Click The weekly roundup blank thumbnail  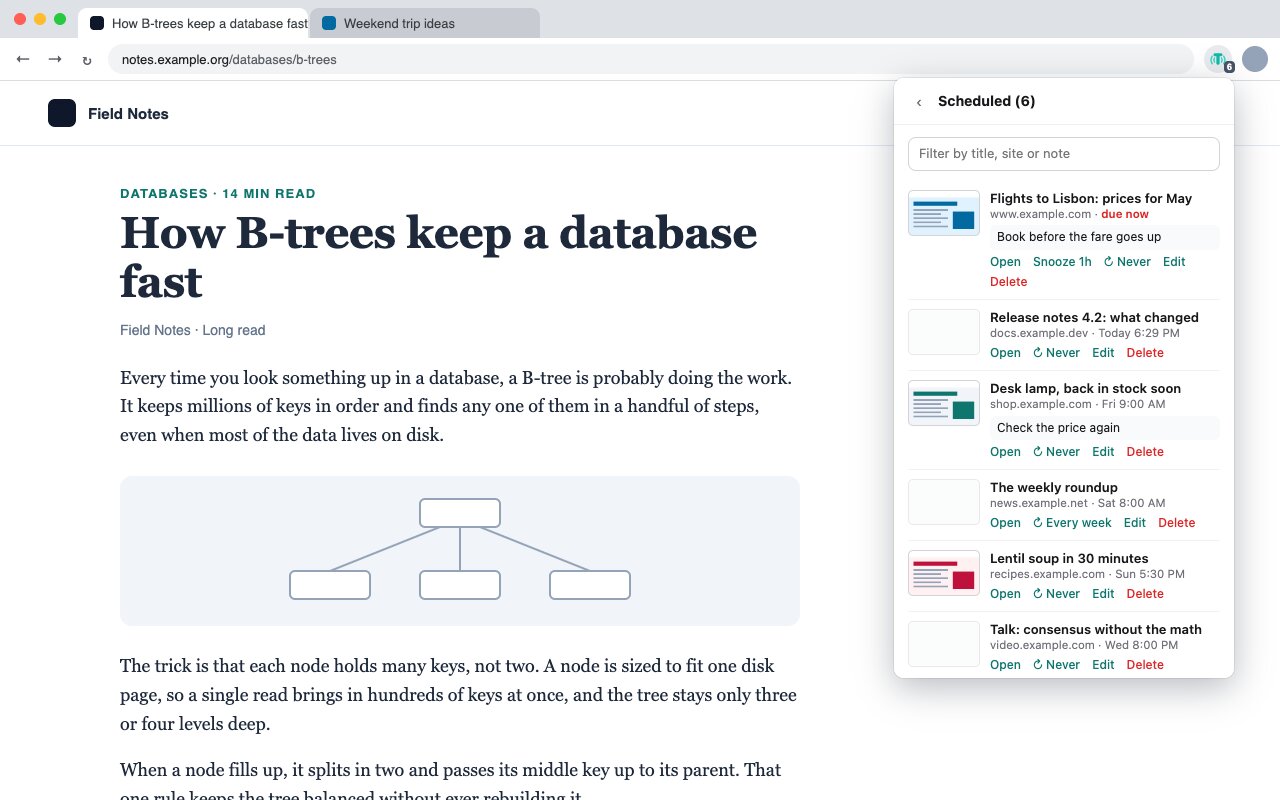pyautogui.click(x=944, y=502)
